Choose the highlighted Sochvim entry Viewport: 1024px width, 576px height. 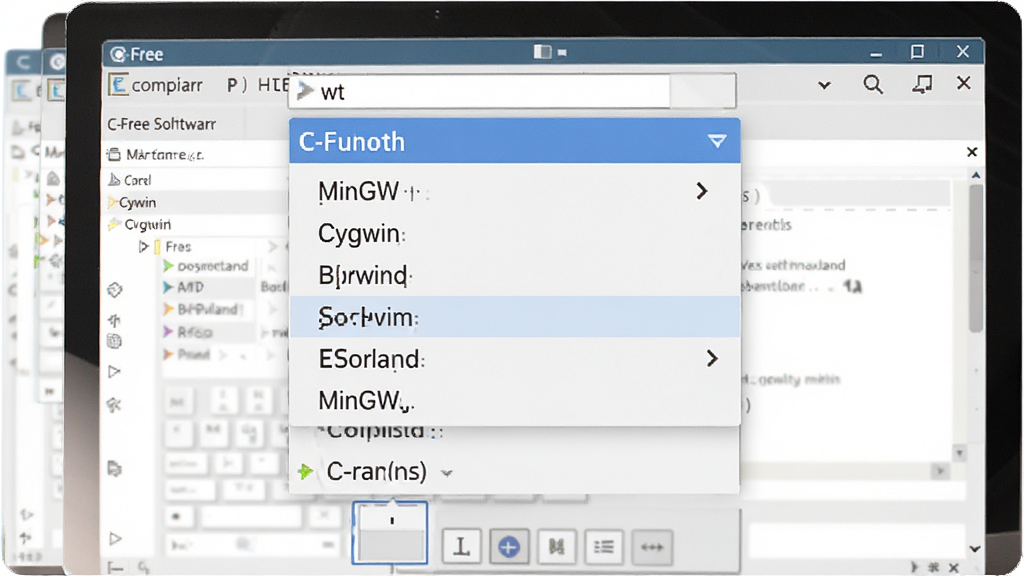click(x=515, y=317)
